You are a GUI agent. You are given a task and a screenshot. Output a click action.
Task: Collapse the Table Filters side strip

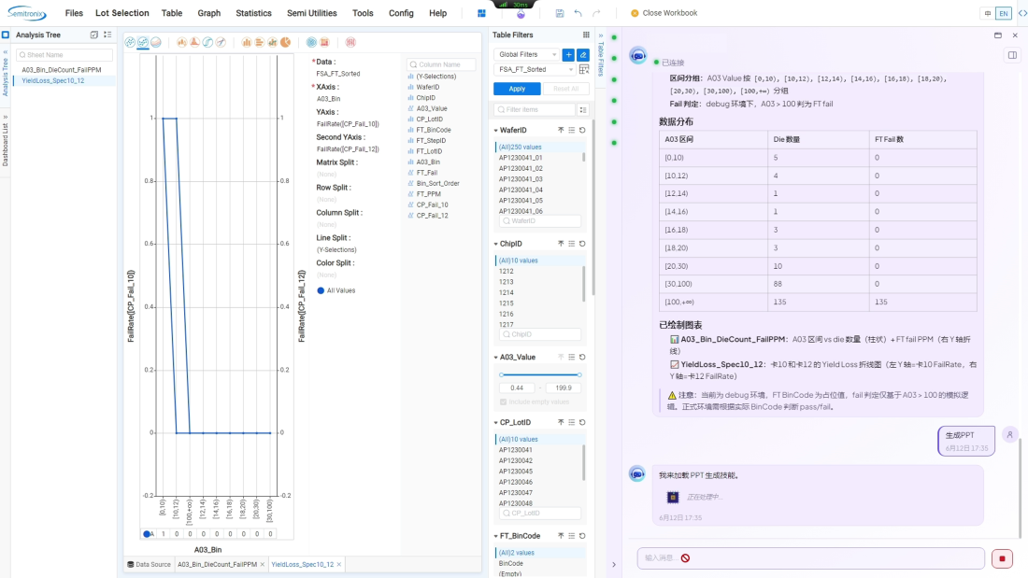(x=601, y=35)
